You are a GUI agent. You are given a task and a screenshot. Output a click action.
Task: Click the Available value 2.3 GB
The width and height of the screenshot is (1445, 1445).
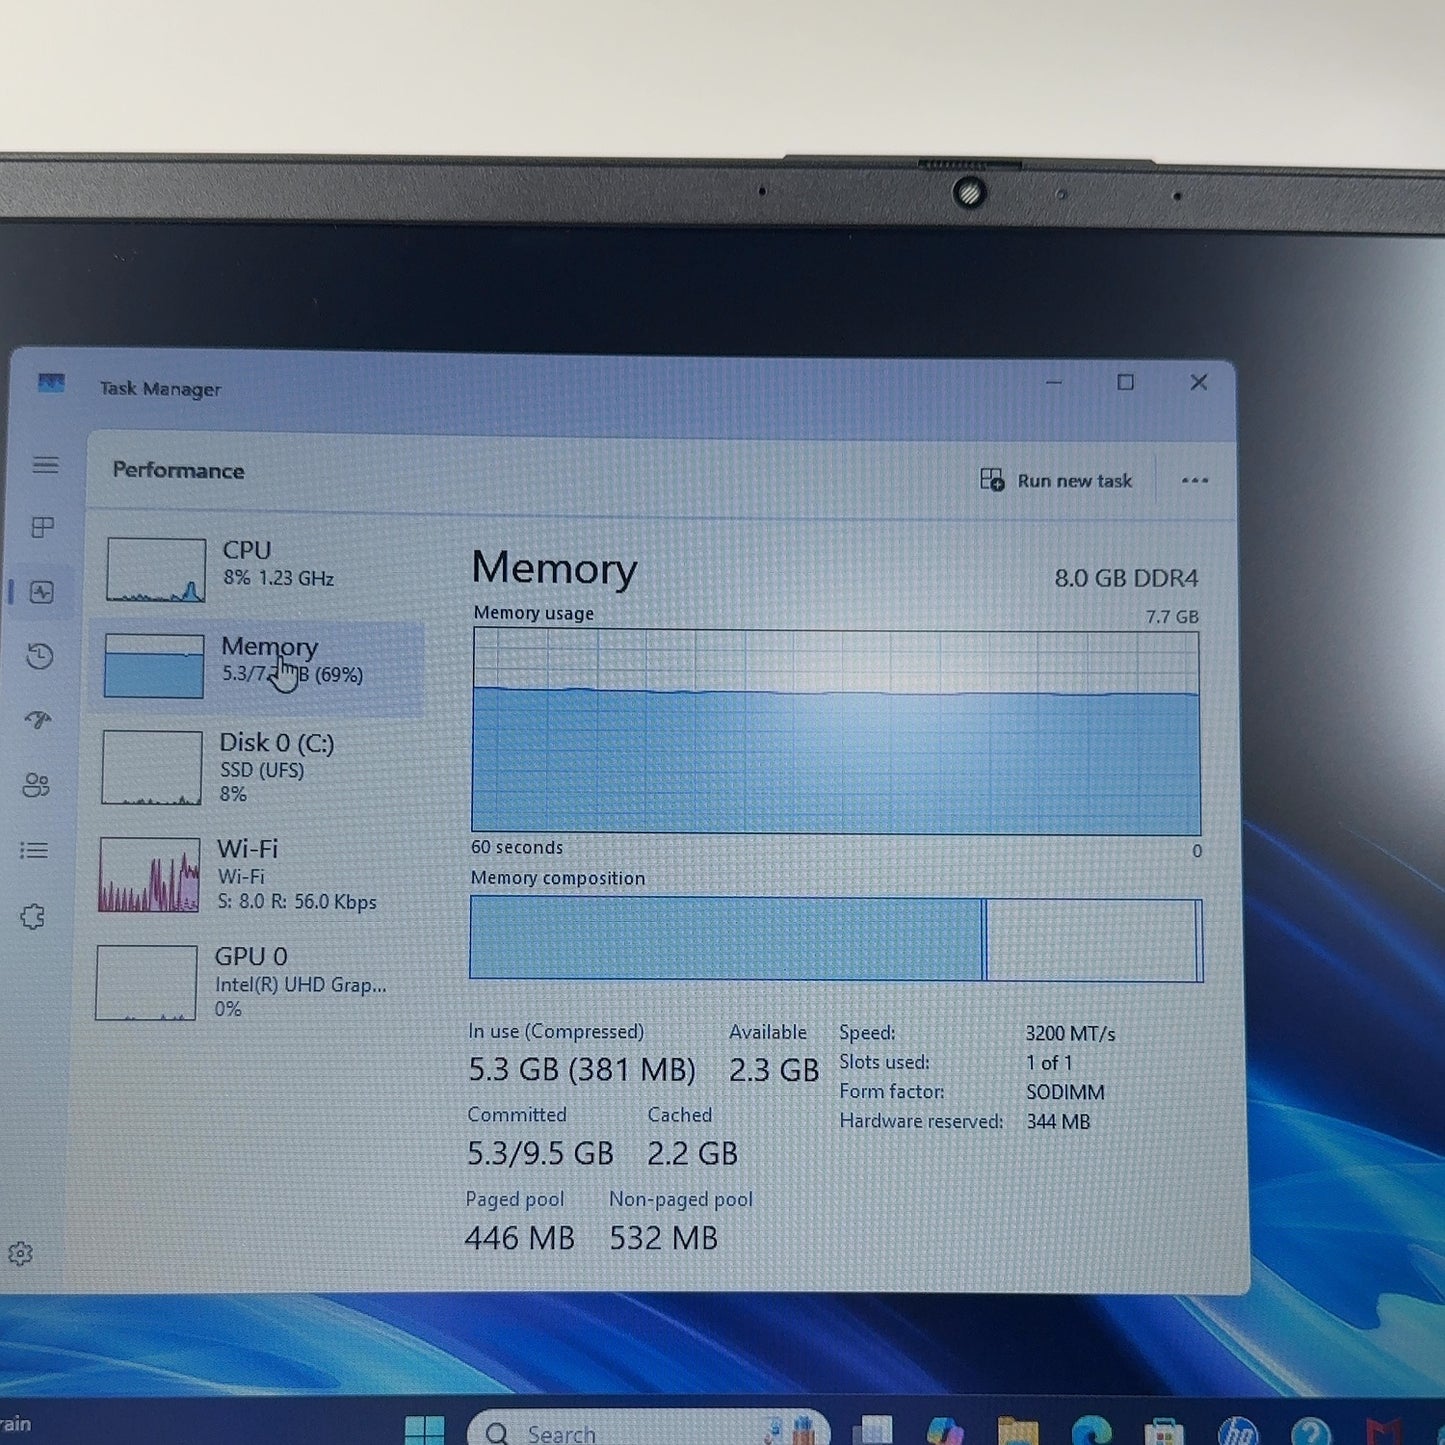pyautogui.click(x=774, y=1070)
